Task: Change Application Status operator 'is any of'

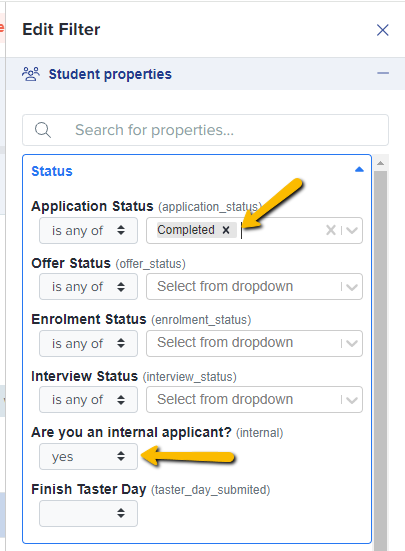Action: (88, 231)
